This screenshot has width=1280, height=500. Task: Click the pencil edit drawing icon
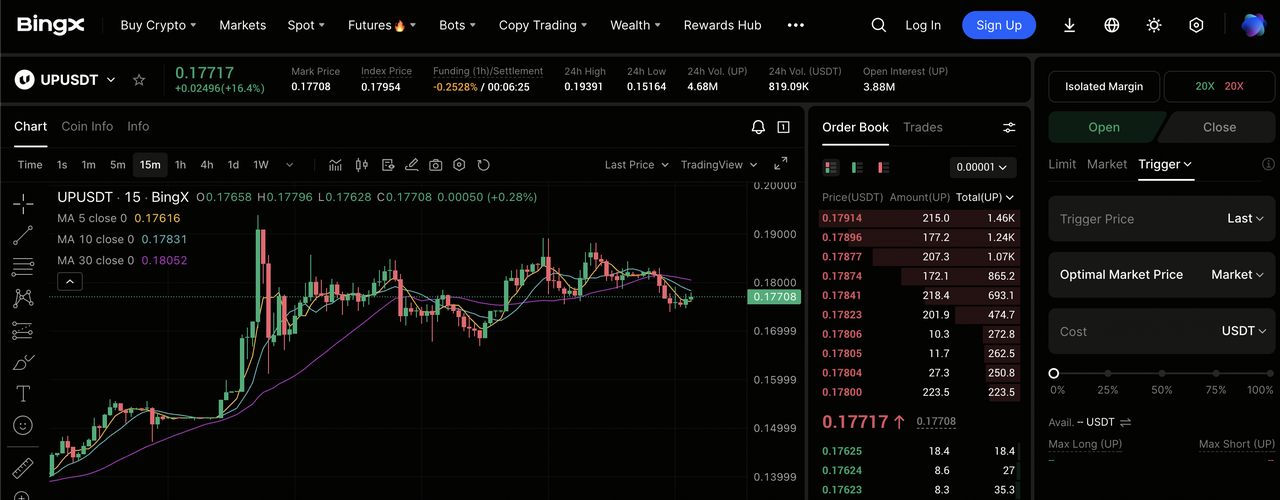click(411, 165)
